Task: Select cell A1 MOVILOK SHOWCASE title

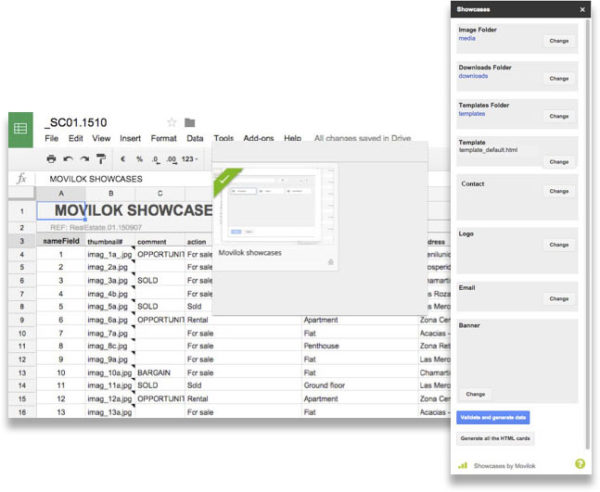Action: [61, 211]
